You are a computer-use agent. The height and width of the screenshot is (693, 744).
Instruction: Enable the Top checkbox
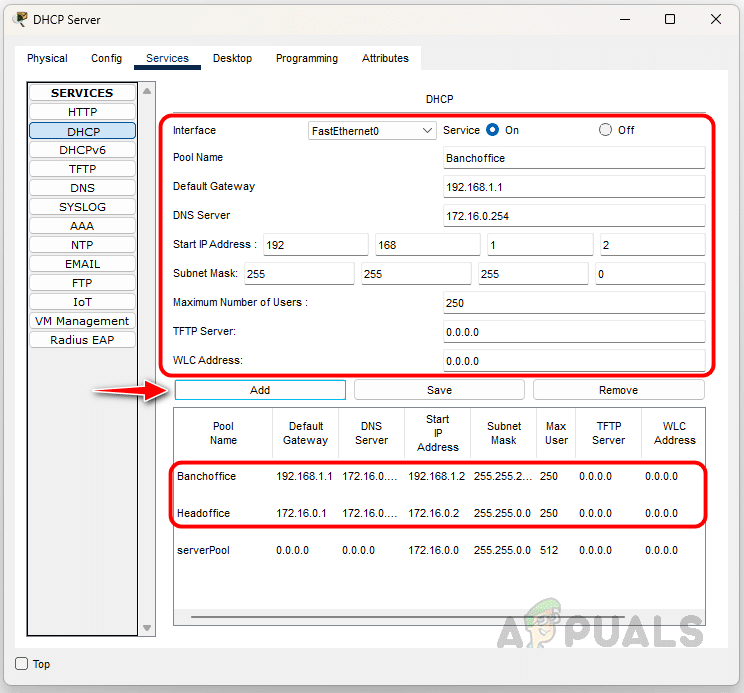pyautogui.click(x=22, y=664)
